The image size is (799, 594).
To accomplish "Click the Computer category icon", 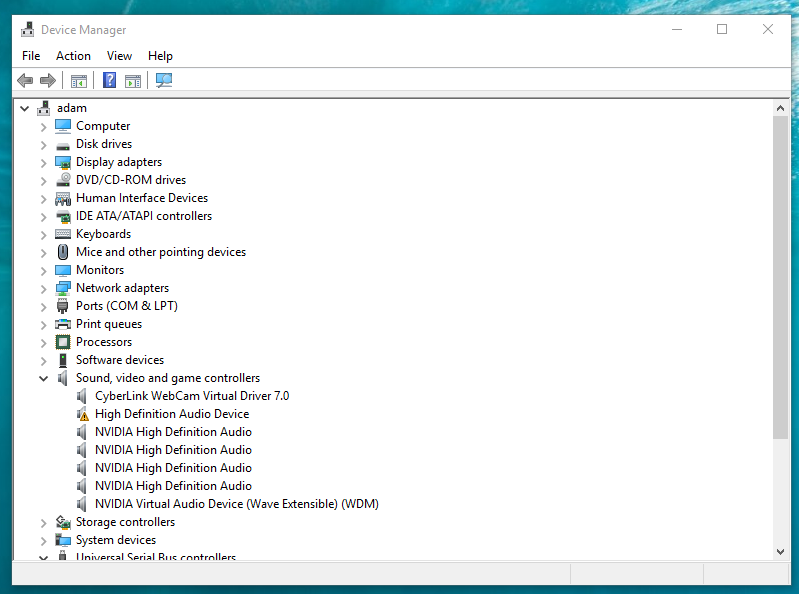I will pos(63,126).
